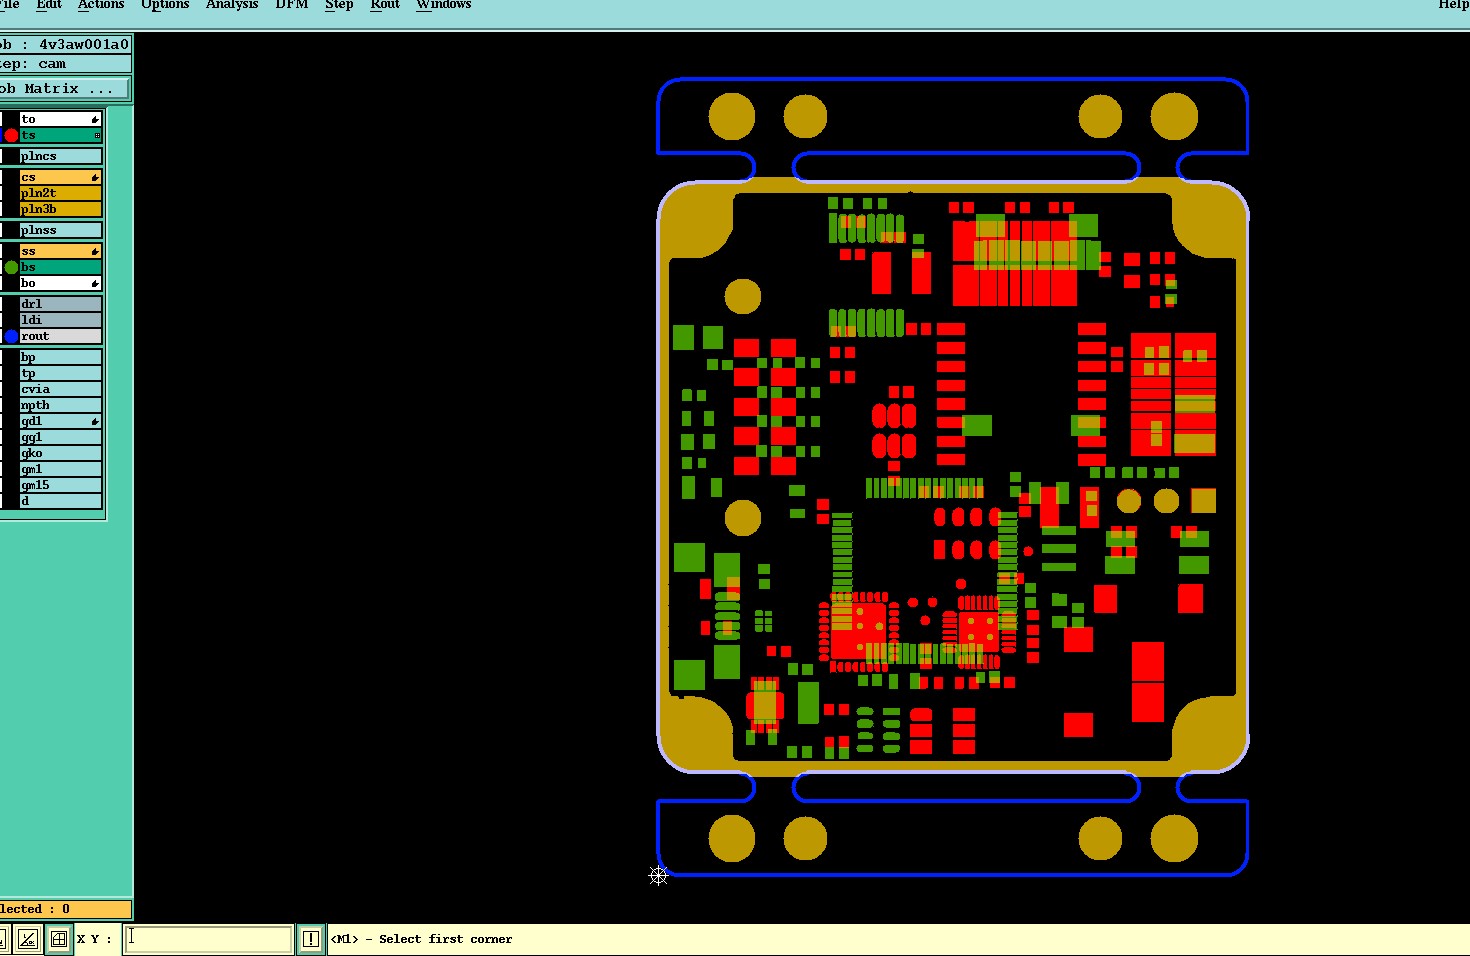Viewport: 1470px width, 956px height.
Task: Click the datum origin marker on the canvas
Action: tap(658, 875)
